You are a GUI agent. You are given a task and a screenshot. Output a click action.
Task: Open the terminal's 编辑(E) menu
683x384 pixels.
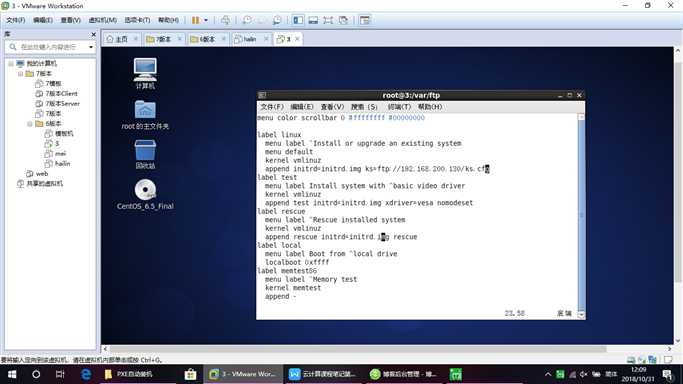pos(302,107)
